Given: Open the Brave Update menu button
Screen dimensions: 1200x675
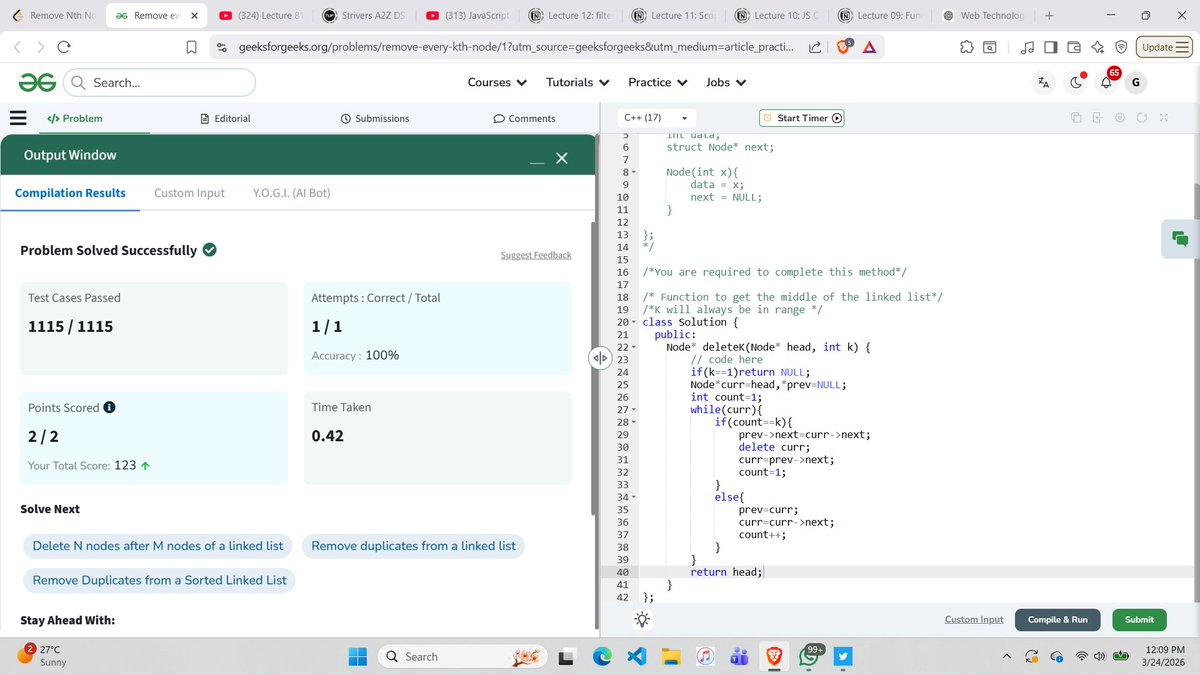Looking at the screenshot, I should click(1165, 47).
